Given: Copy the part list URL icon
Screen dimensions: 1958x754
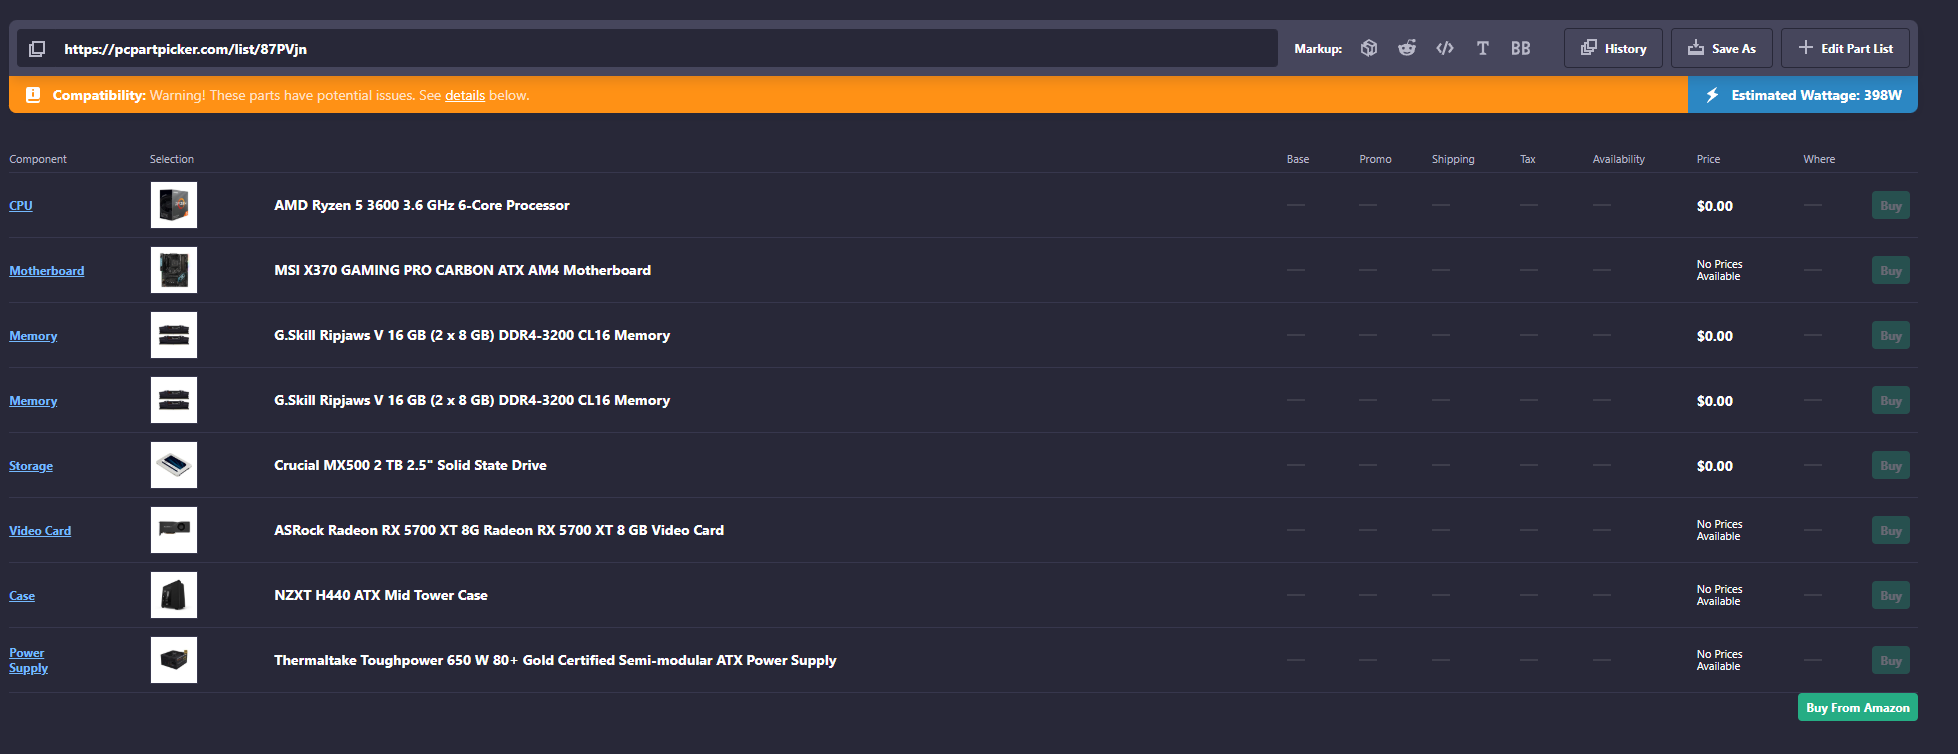Looking at the screenshot, I should click(x=37, y=49).
